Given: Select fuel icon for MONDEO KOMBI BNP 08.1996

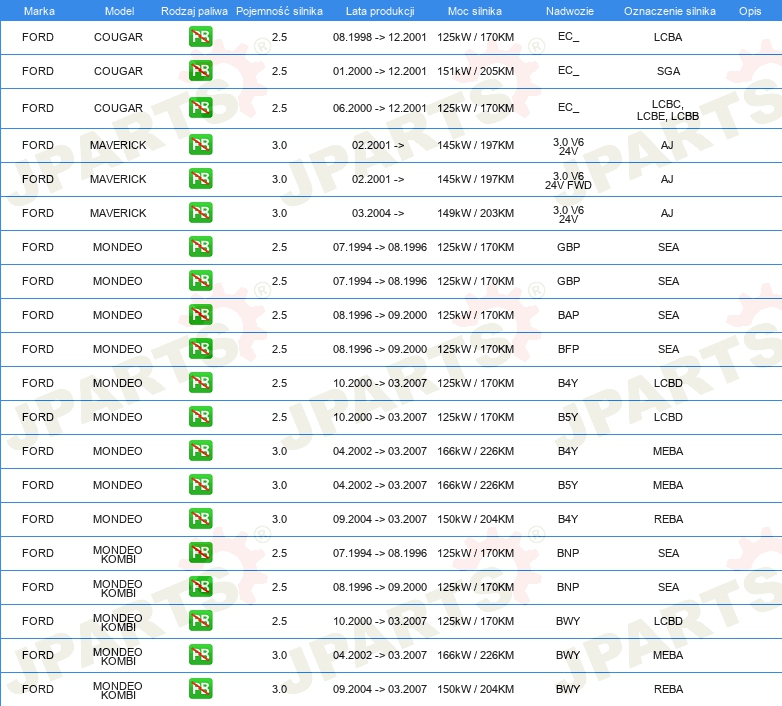Looking at the screenshot, I should pyautogui.click(x=200, y=587).
